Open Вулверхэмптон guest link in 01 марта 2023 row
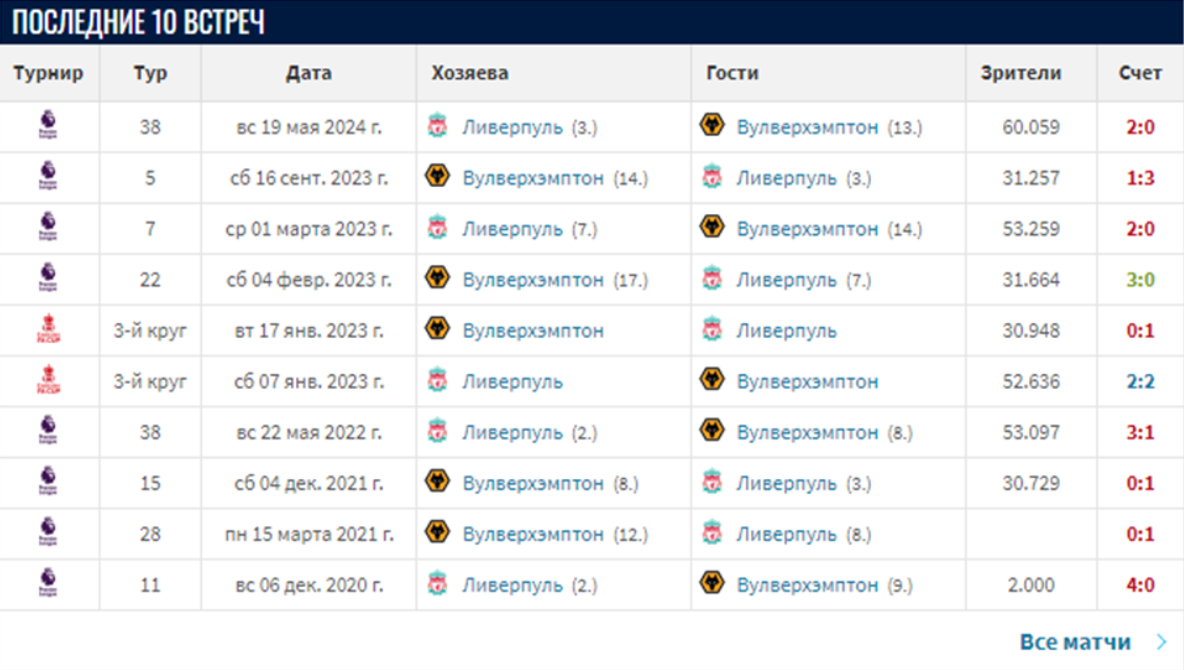The image size is (1184, 670). [807, 229]
